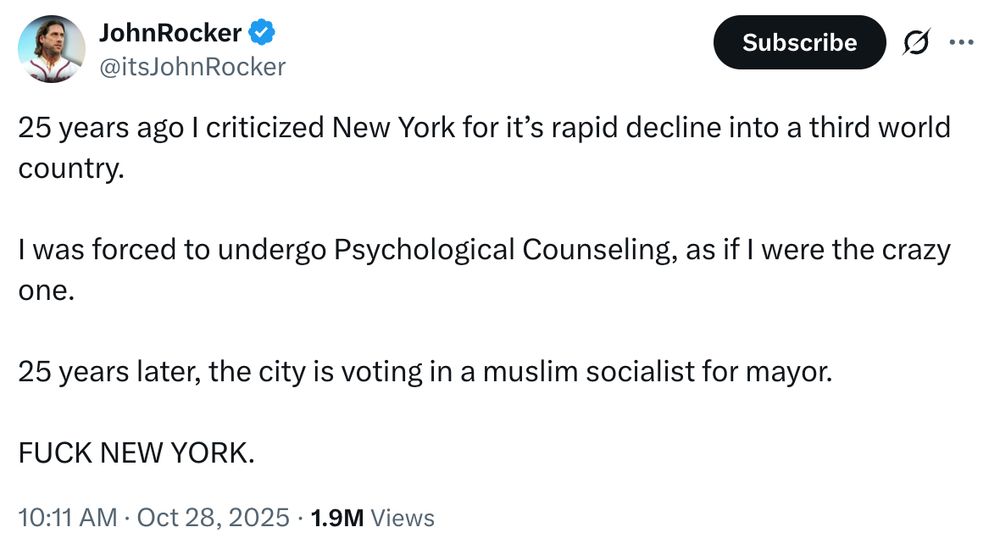
Task: Click the 1.9M view count number
Action: coord(337,517)
